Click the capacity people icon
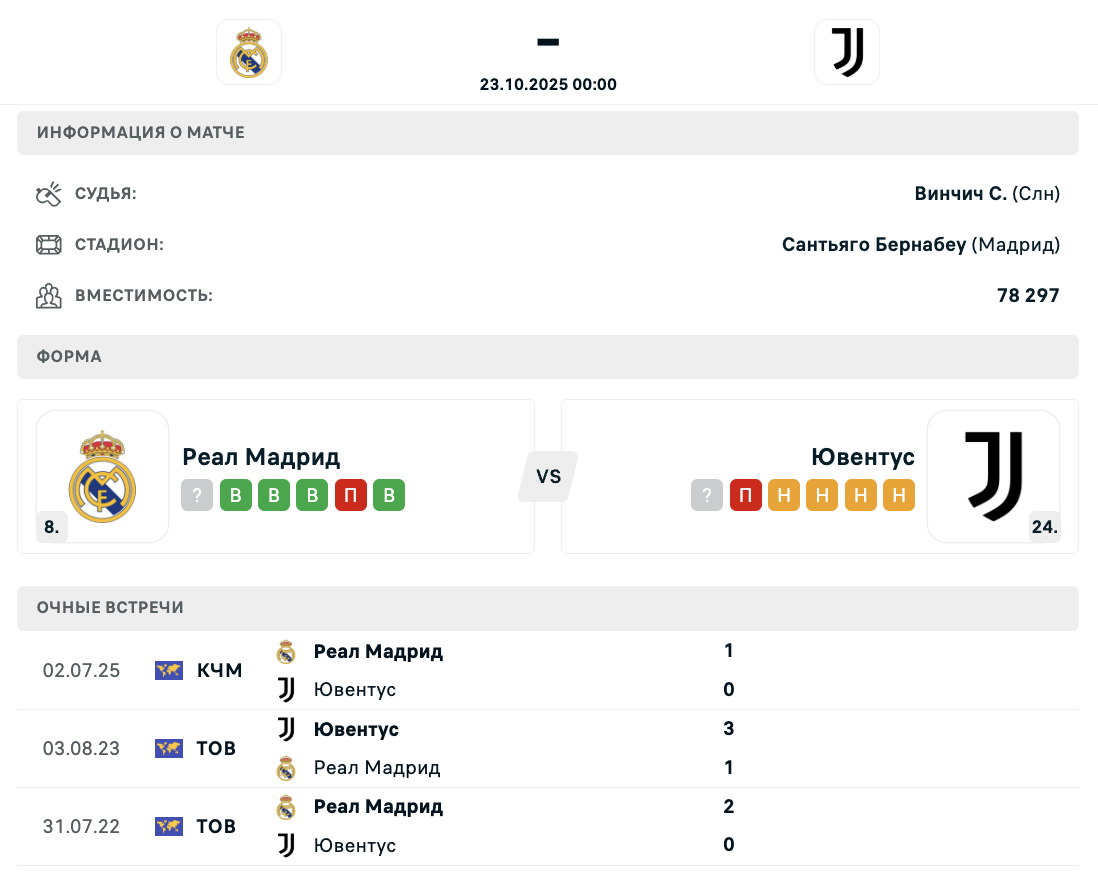The width and height of the screenshot is (1098, 874). (x=49, y=296)
